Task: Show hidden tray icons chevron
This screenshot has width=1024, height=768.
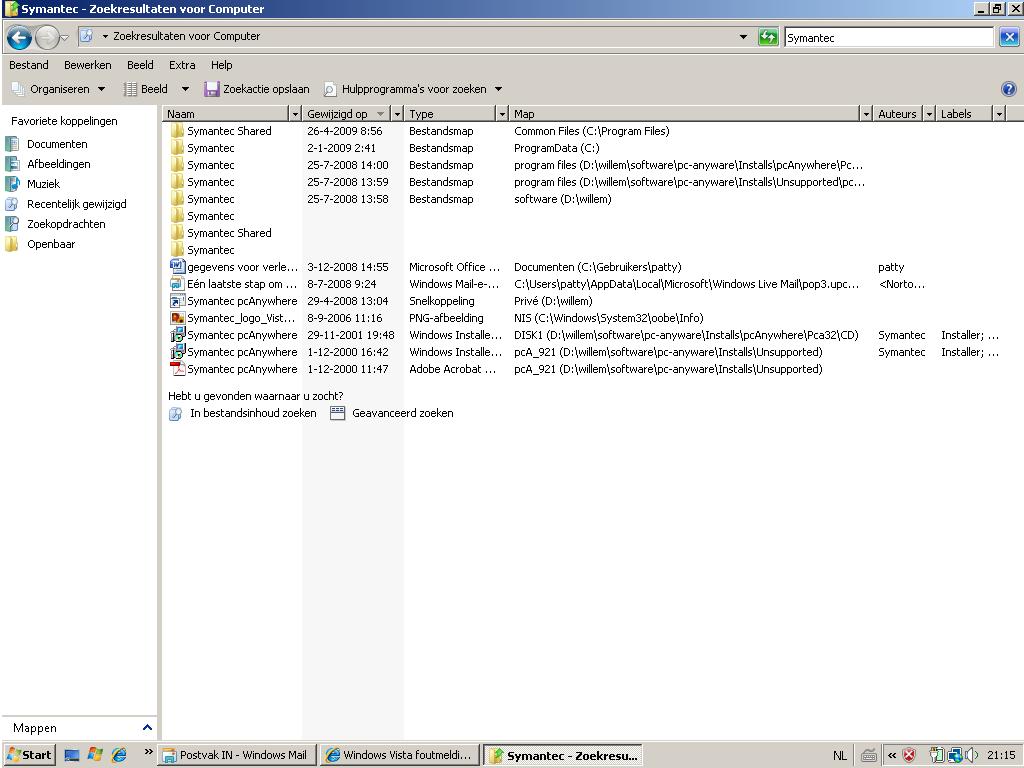Action: pos(891,756)
